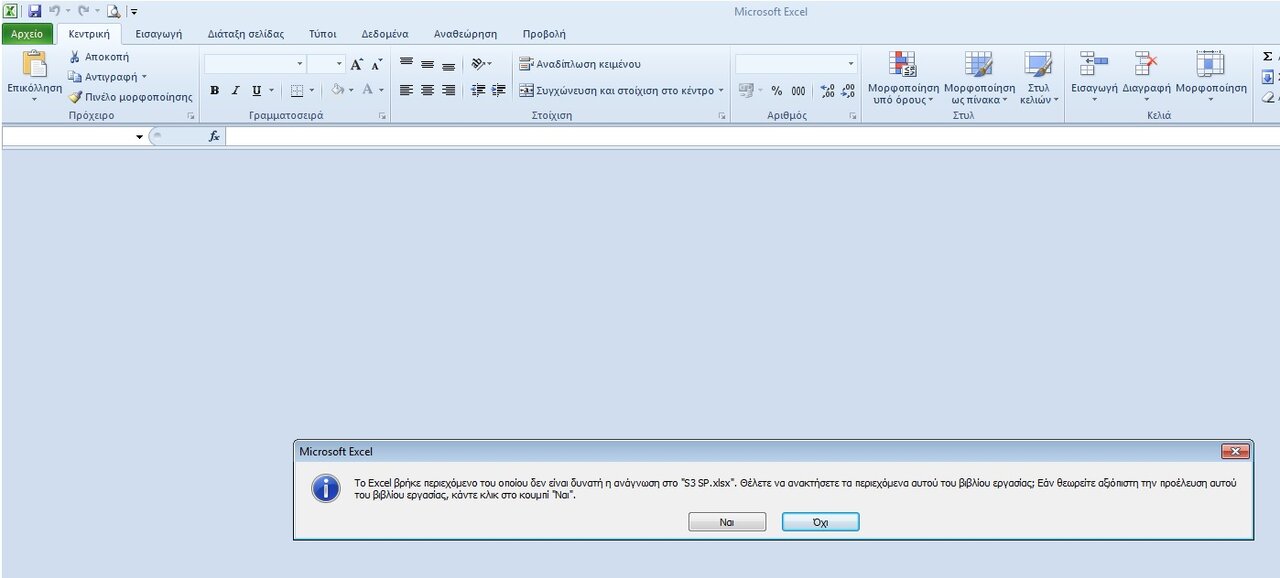Open Στυλ κελιών cell styles
The height and width of the screenshot is (578, 1280).
pyautogui.click(x=1039, y=78)
